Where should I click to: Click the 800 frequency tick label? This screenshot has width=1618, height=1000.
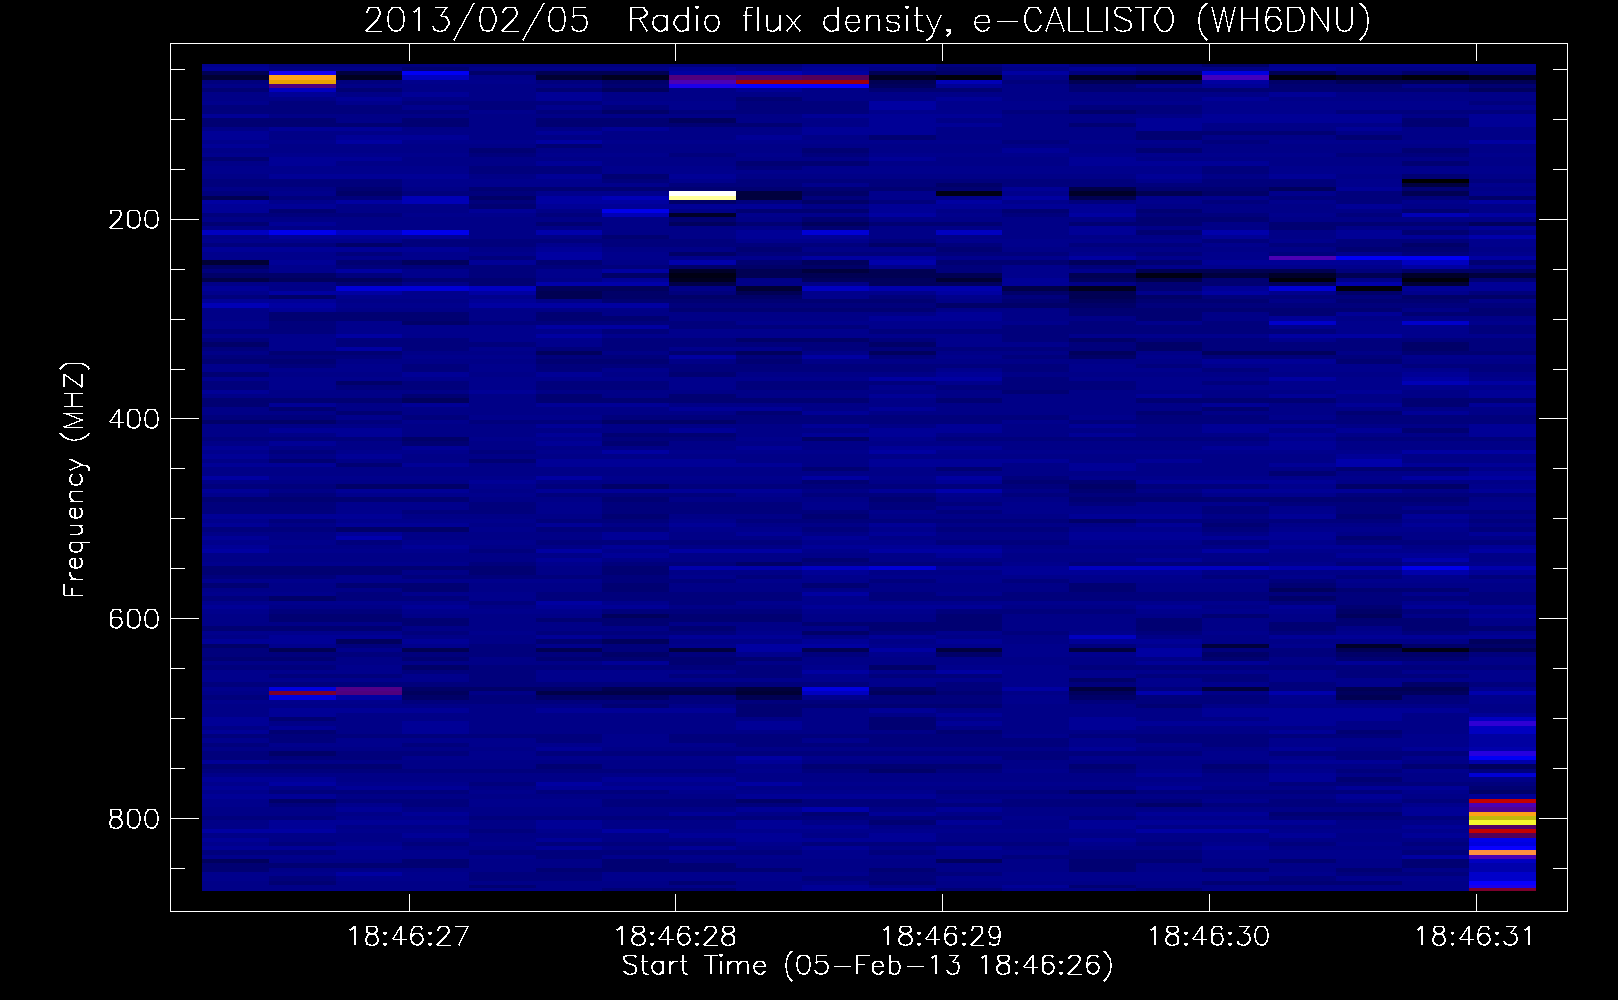point(134,820)
